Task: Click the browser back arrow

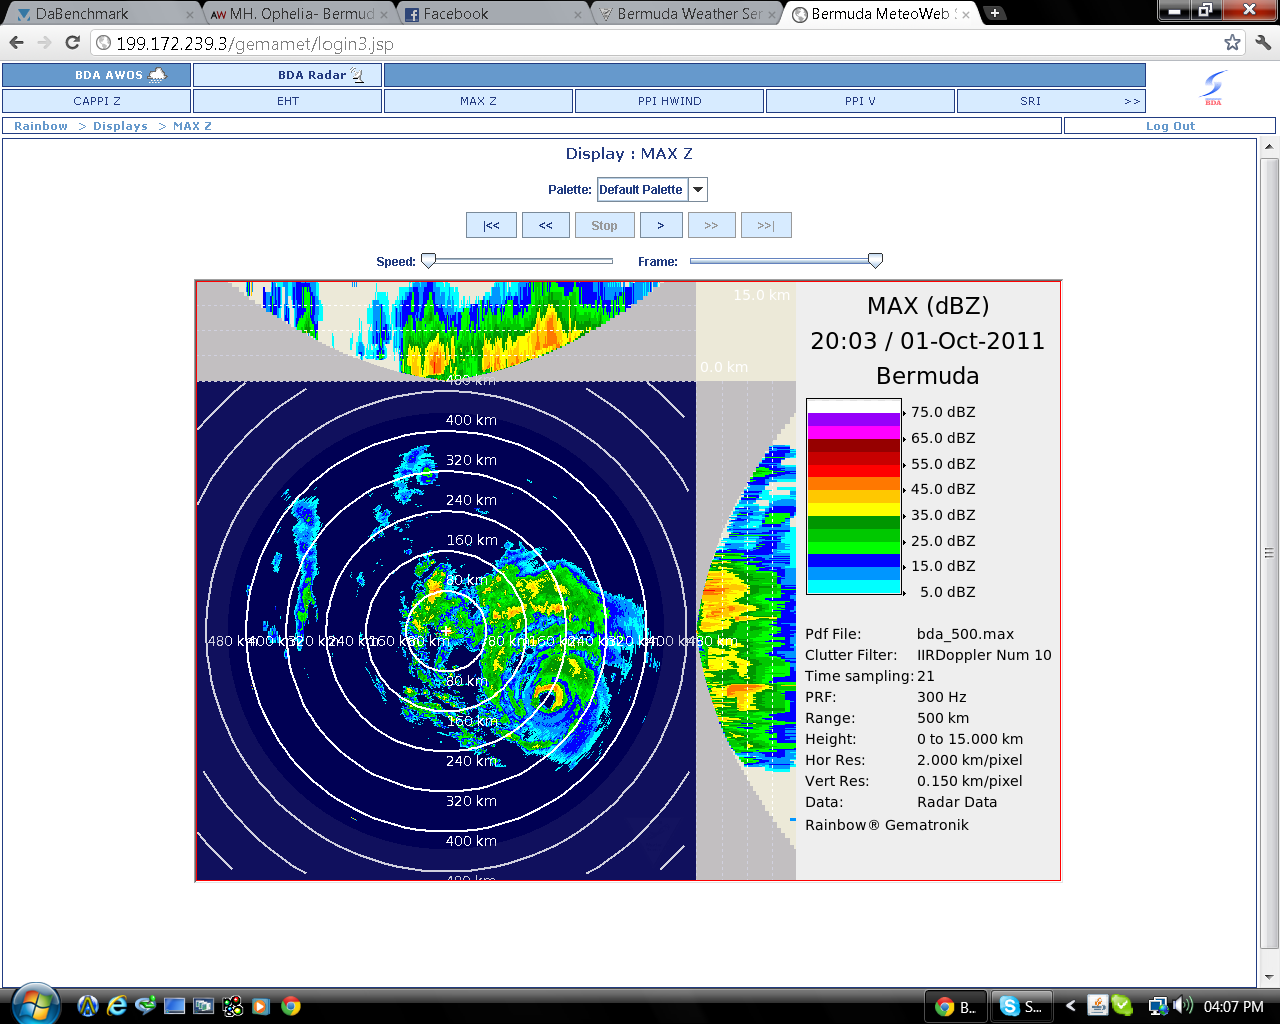Action: point(17,43)
